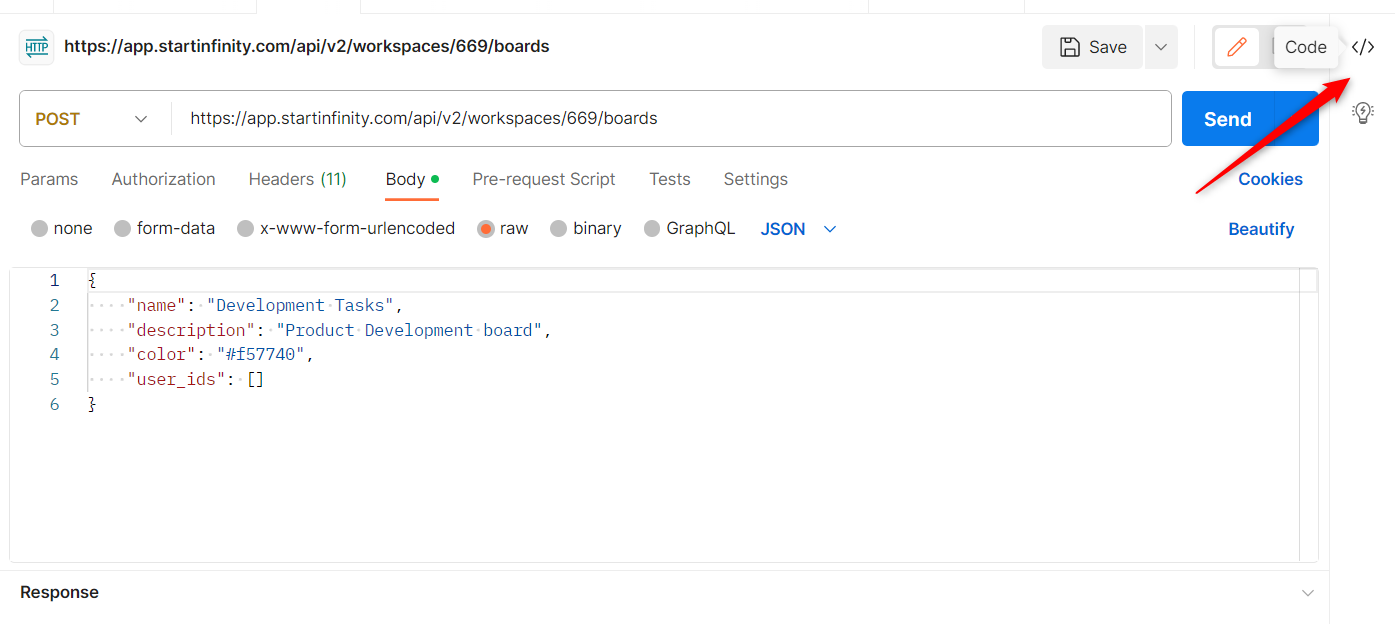Click the pencil edit icon
Image resolution: width=1395 pixels, height=624 pixels.
point(1237,47)
